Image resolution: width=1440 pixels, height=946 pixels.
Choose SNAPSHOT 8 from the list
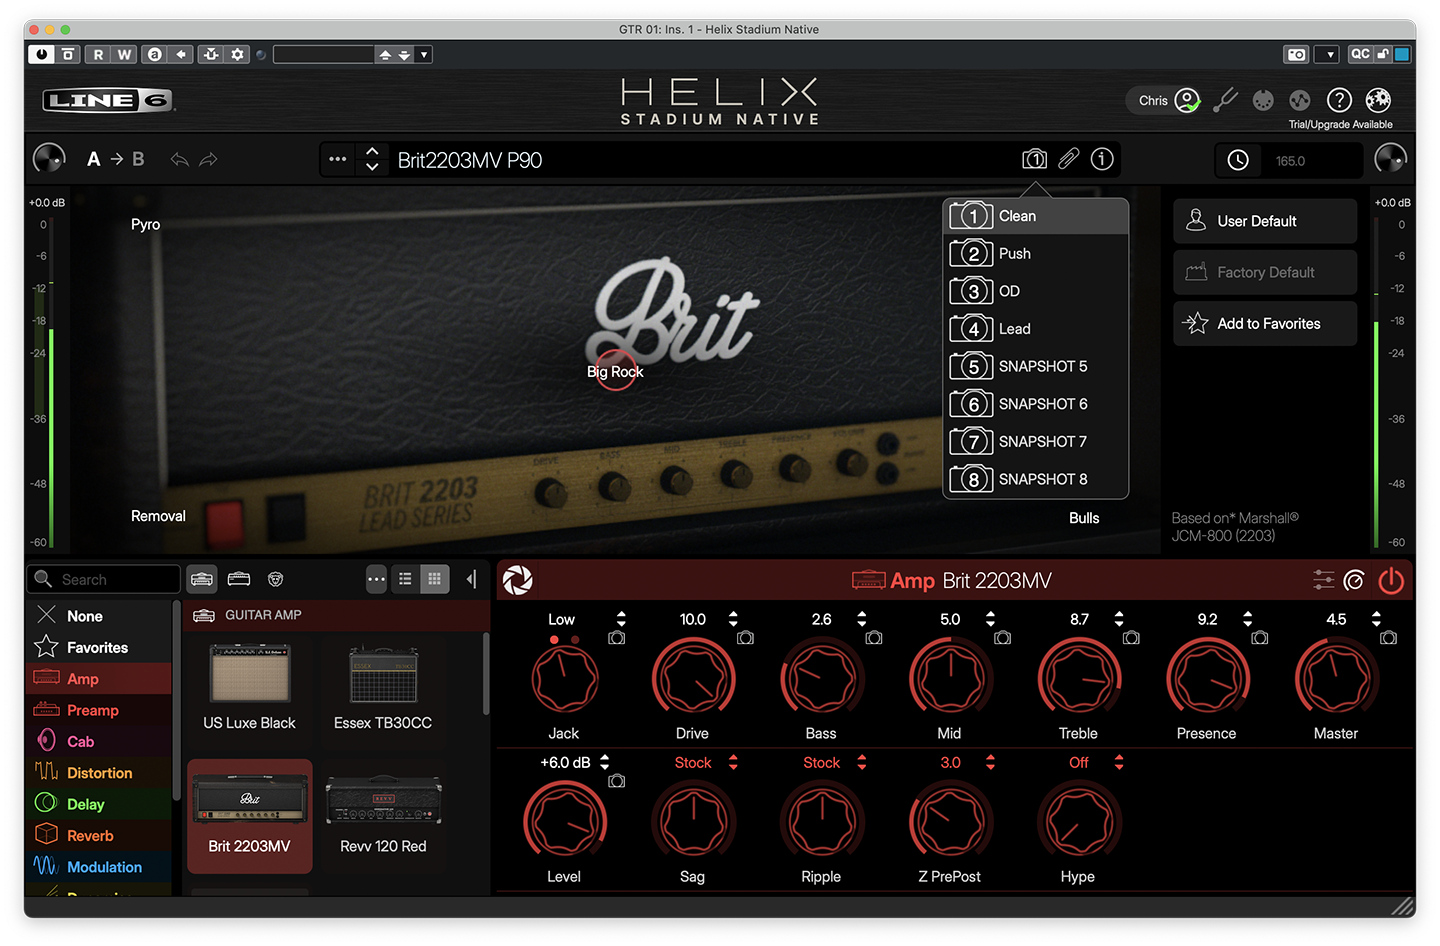click(x=1036, y=479)
